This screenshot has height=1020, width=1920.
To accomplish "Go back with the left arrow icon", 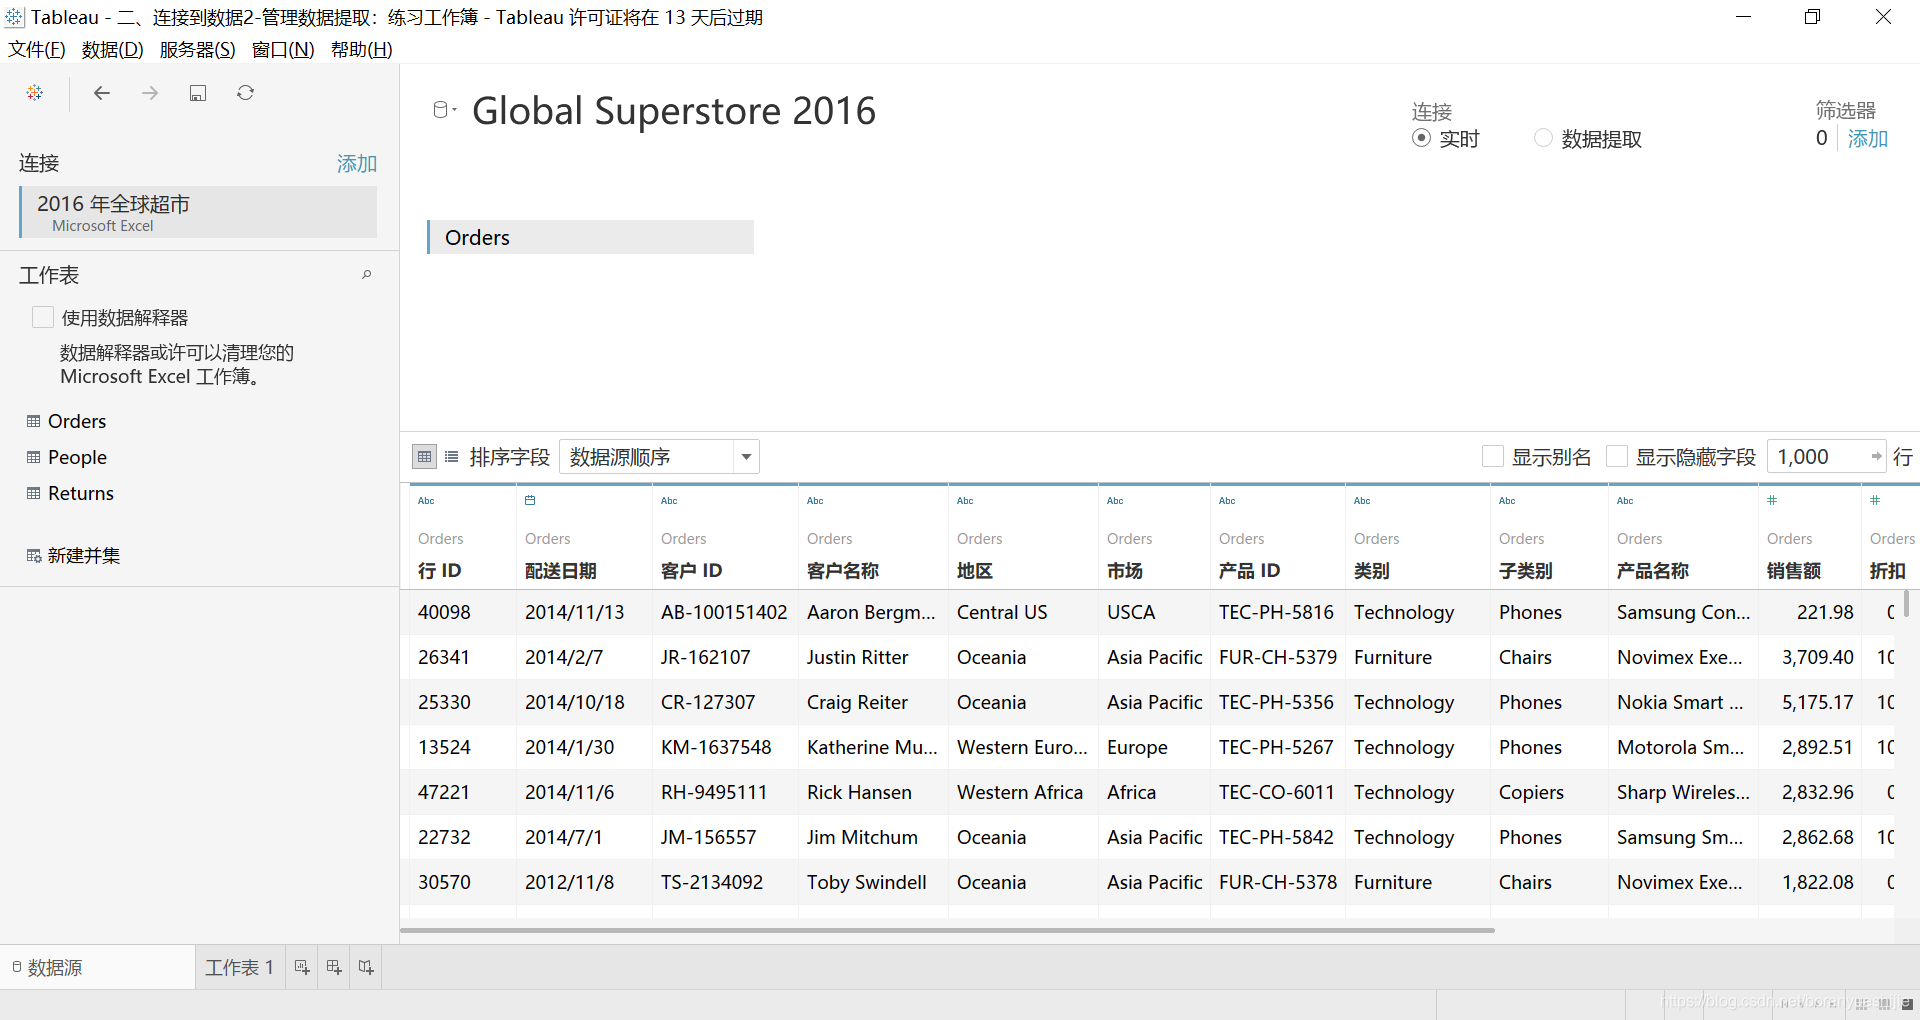I will (101, 93).
